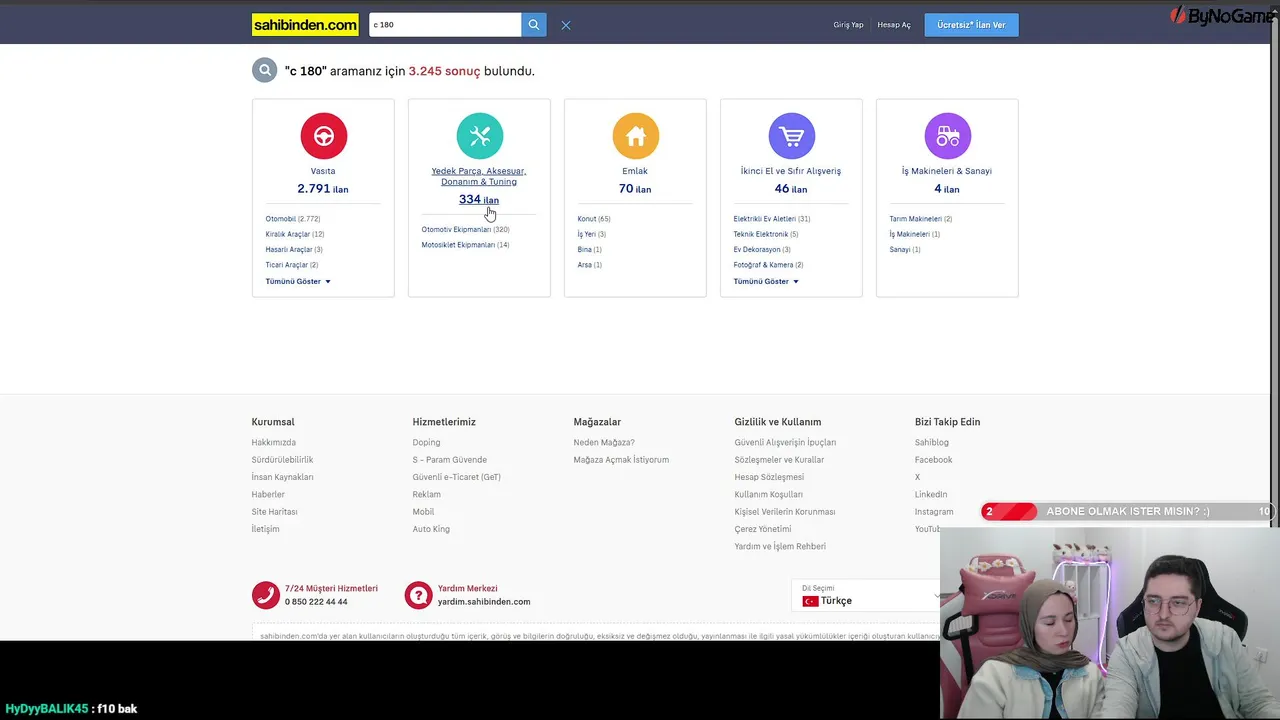Select Otomotiv Ekipmanları (320)
Screen dimensions: 1280x720
coord(465,230)
